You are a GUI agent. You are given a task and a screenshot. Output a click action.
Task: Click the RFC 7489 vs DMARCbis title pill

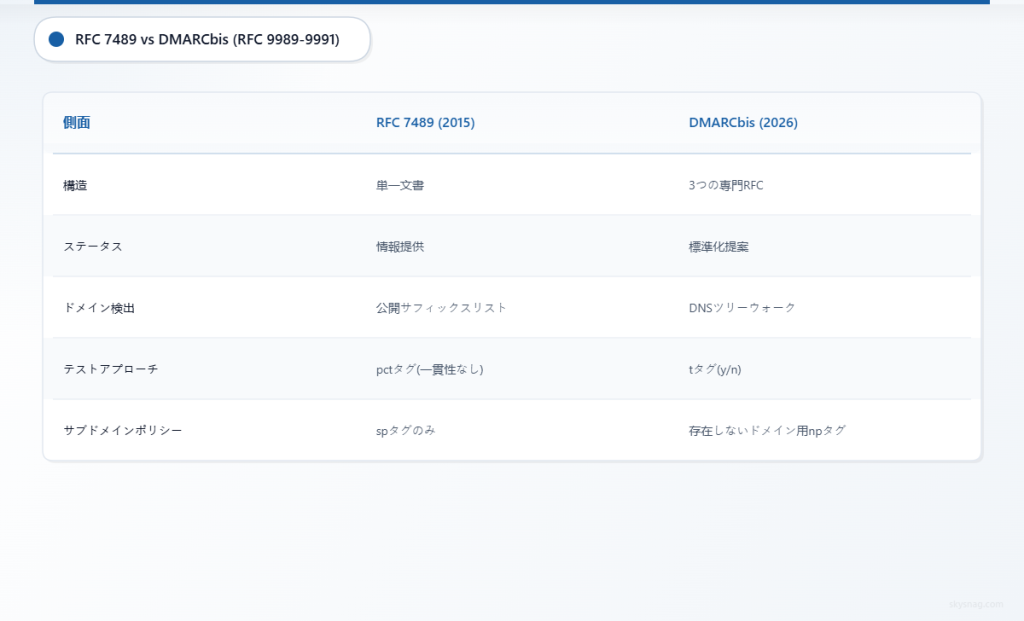click(x=202, y=39)
